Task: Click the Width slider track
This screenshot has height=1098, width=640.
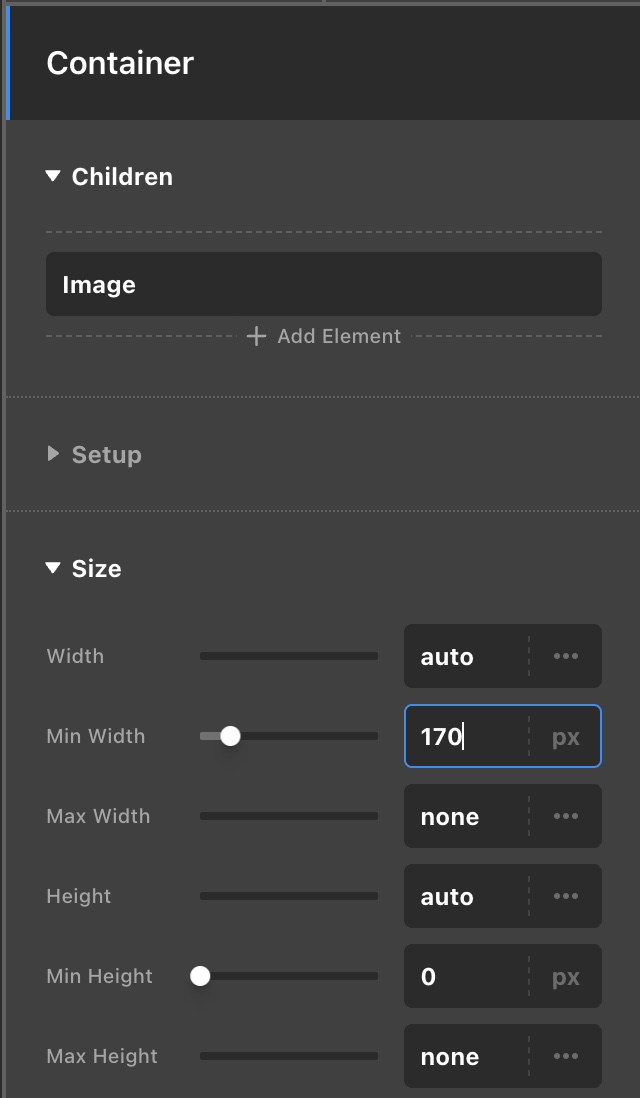Action: pos(288,657)
